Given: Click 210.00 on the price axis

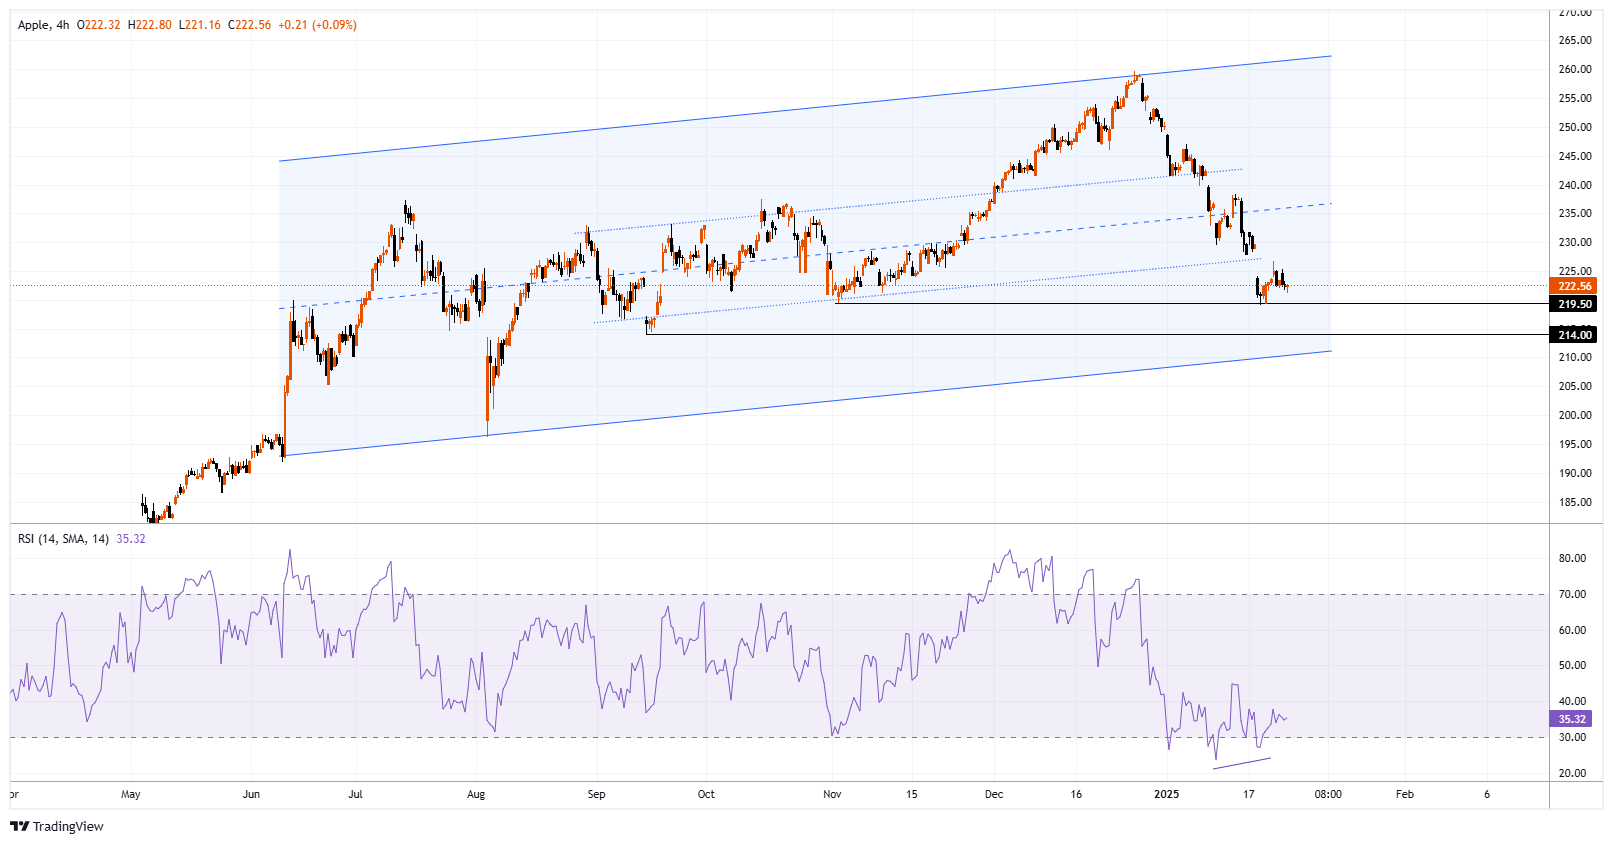Looking at the screenshot, I should [x=1575, y=358].
